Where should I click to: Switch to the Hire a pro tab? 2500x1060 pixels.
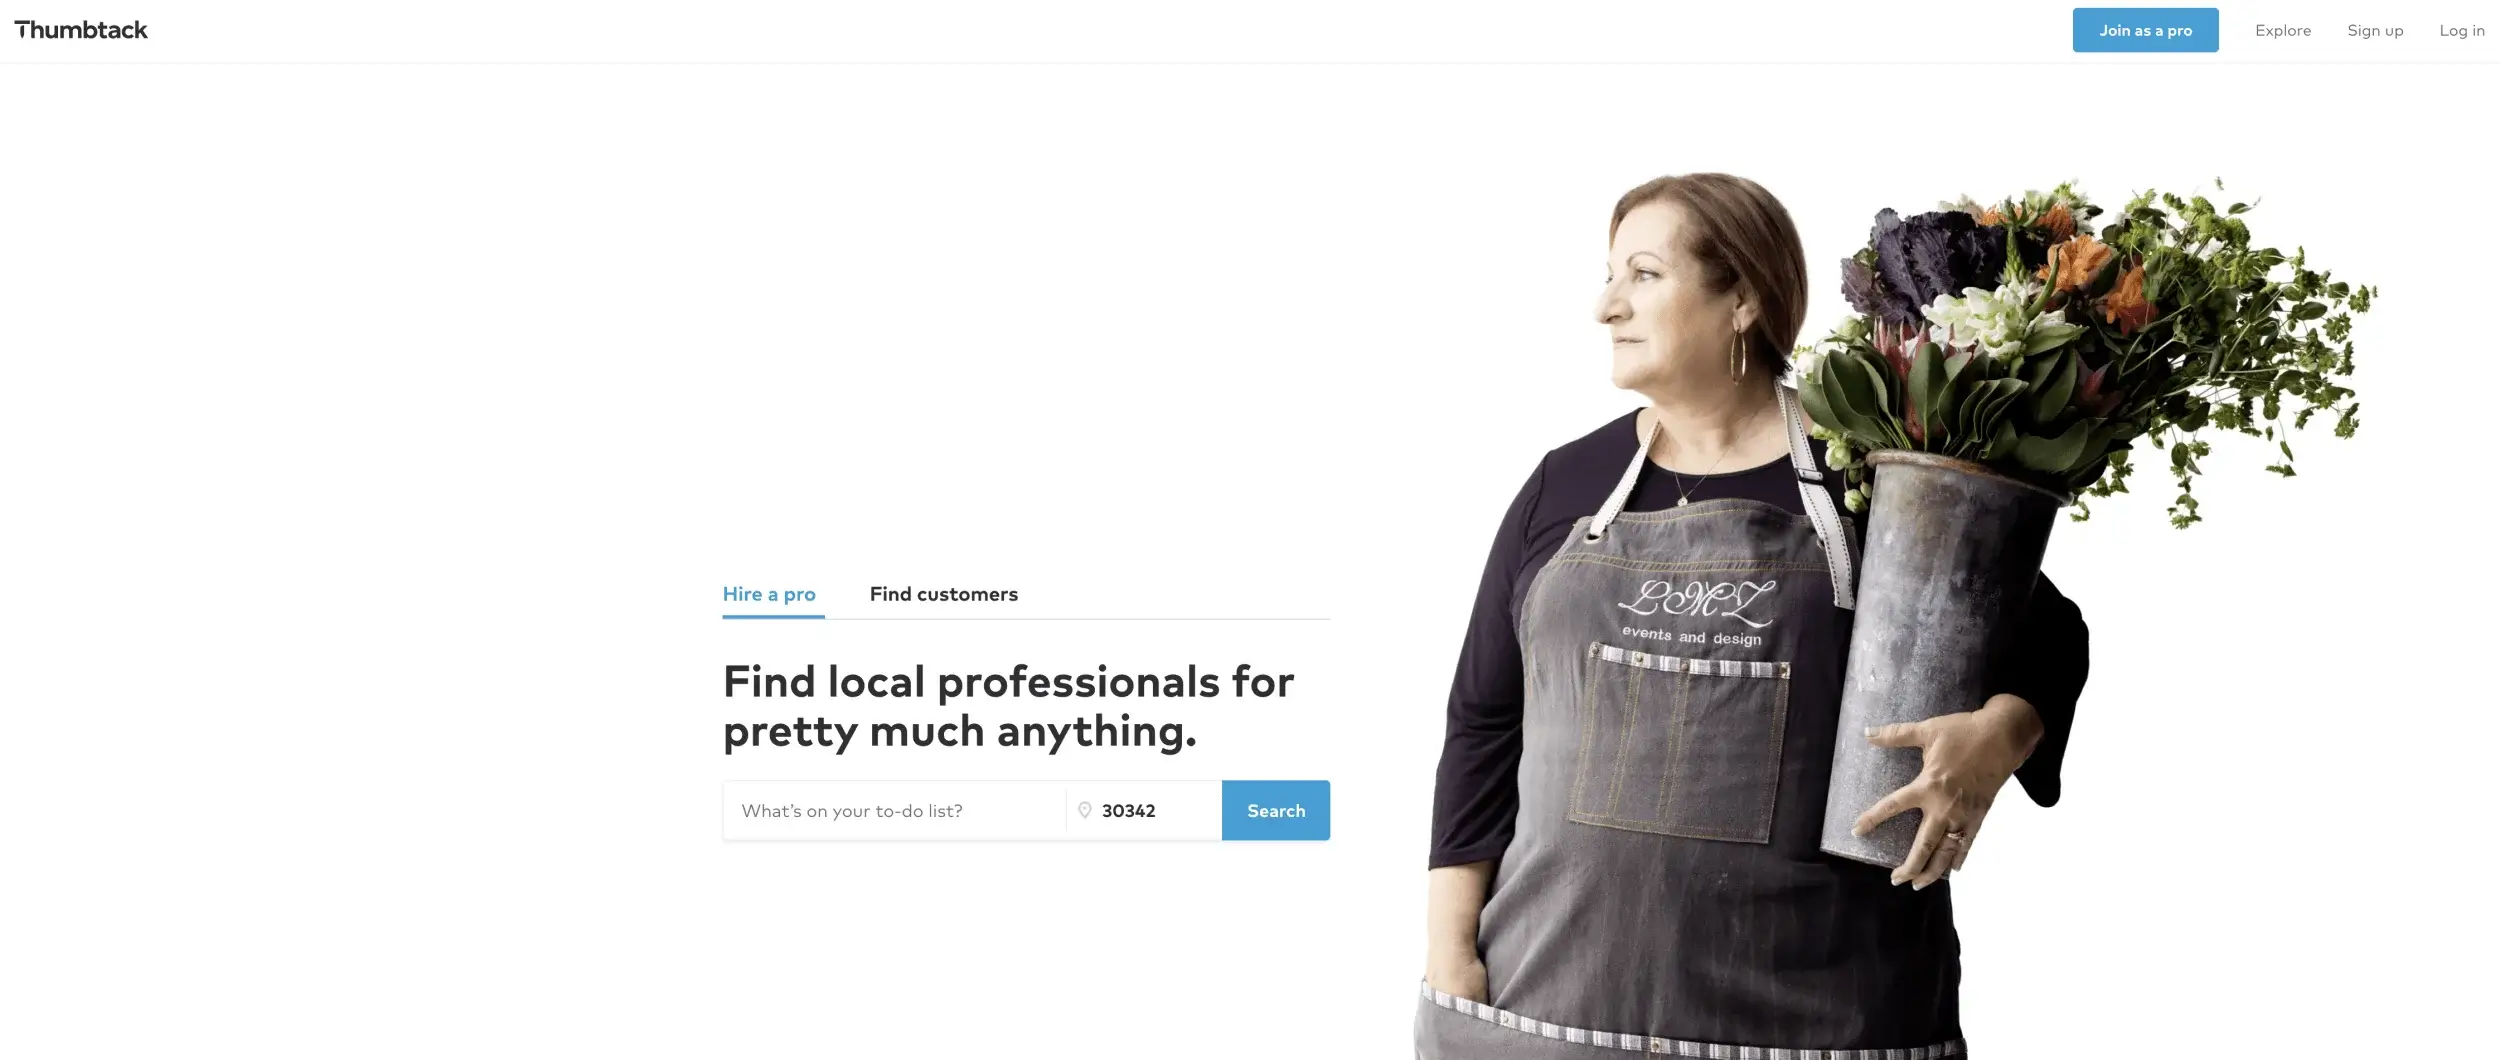pyautogui.click(x=769, y=594)
